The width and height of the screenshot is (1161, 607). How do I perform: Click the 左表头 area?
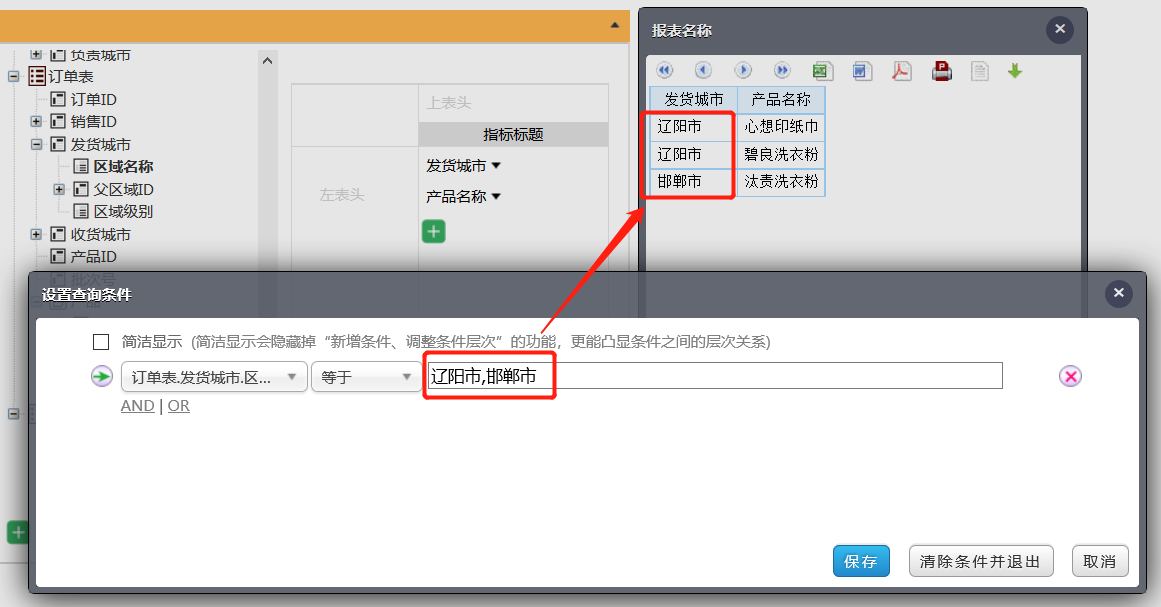(x=342, y=195)
